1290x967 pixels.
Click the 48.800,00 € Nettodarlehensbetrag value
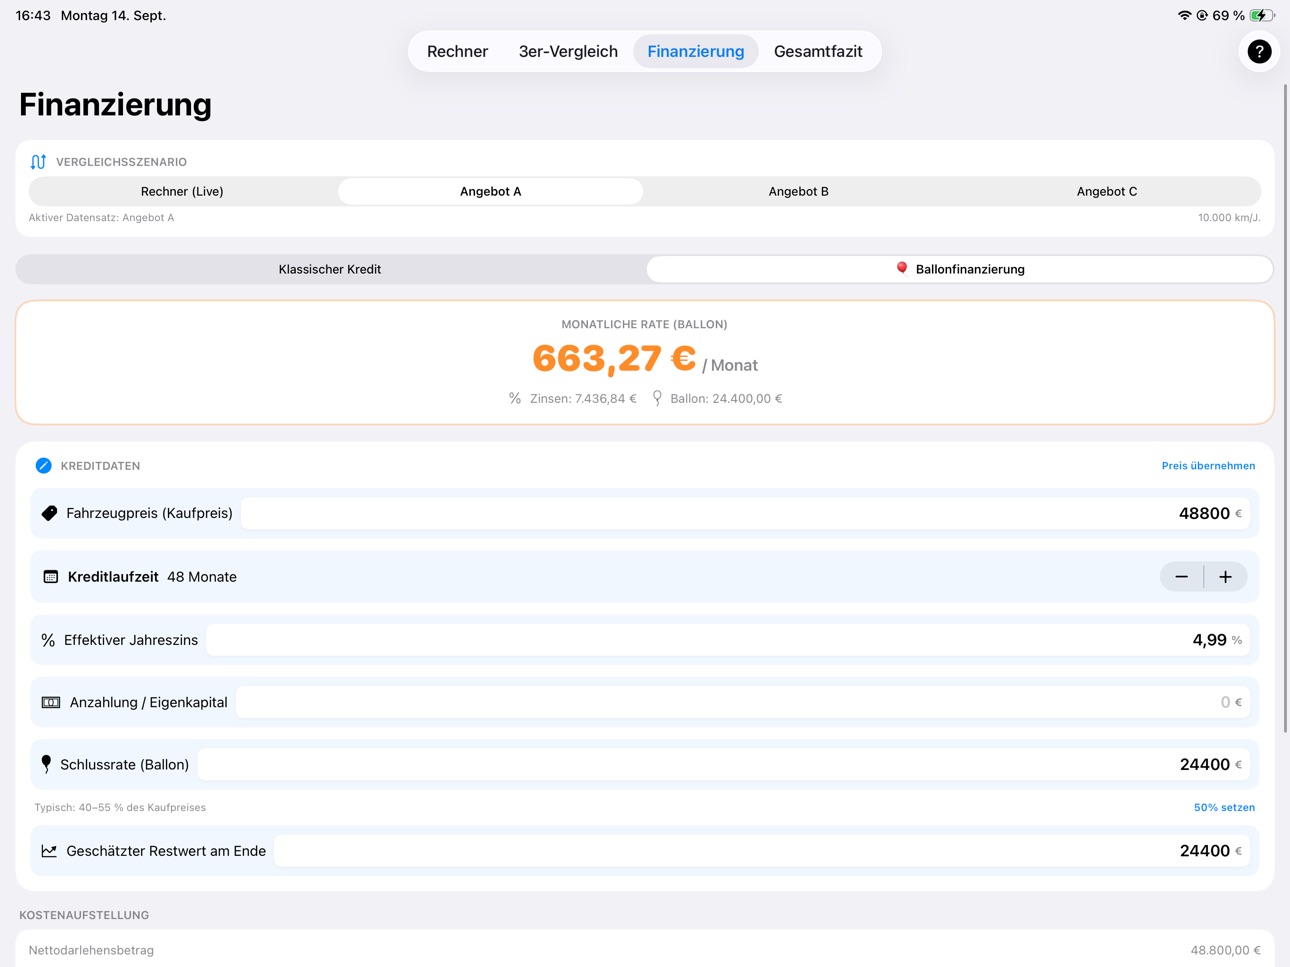(x=1225, y=950)
